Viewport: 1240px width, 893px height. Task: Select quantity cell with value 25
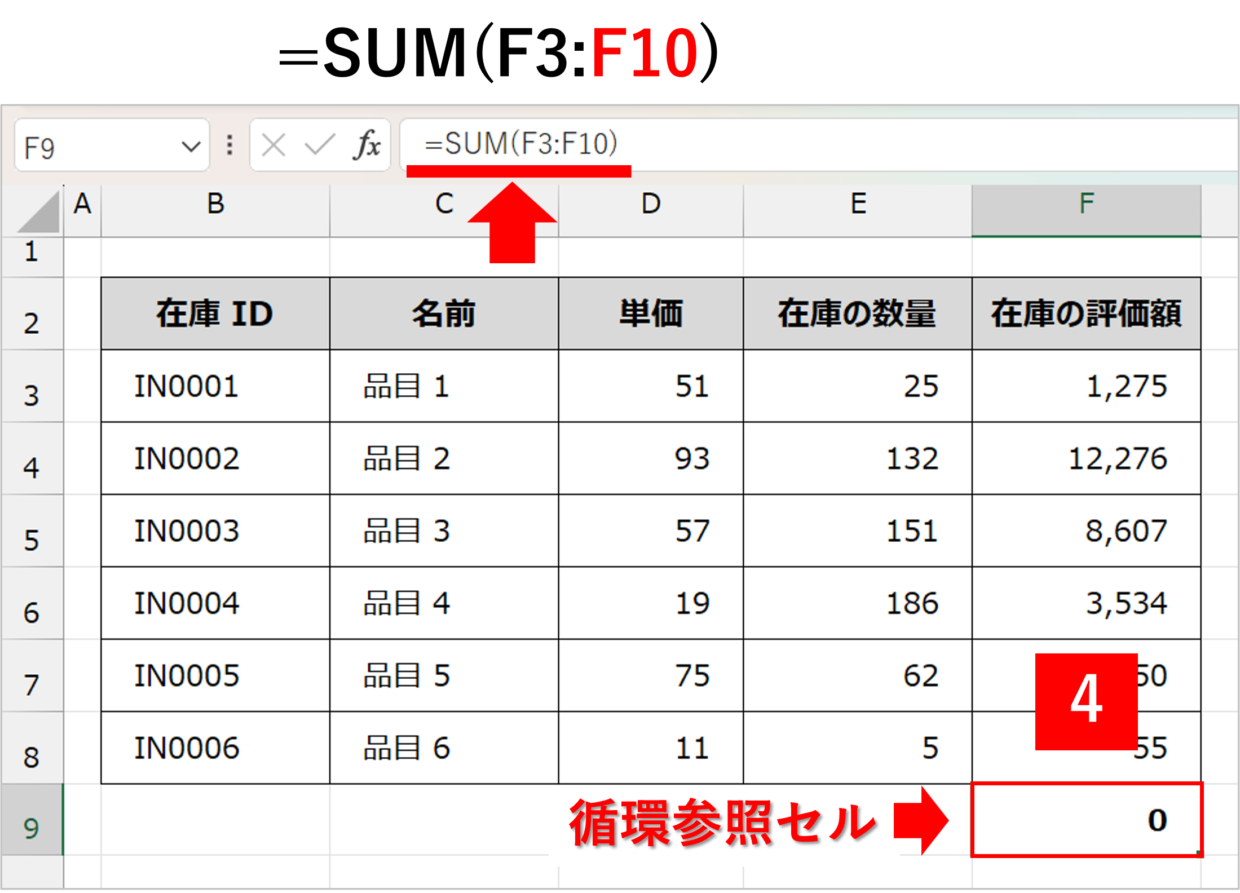click(858, 386)
